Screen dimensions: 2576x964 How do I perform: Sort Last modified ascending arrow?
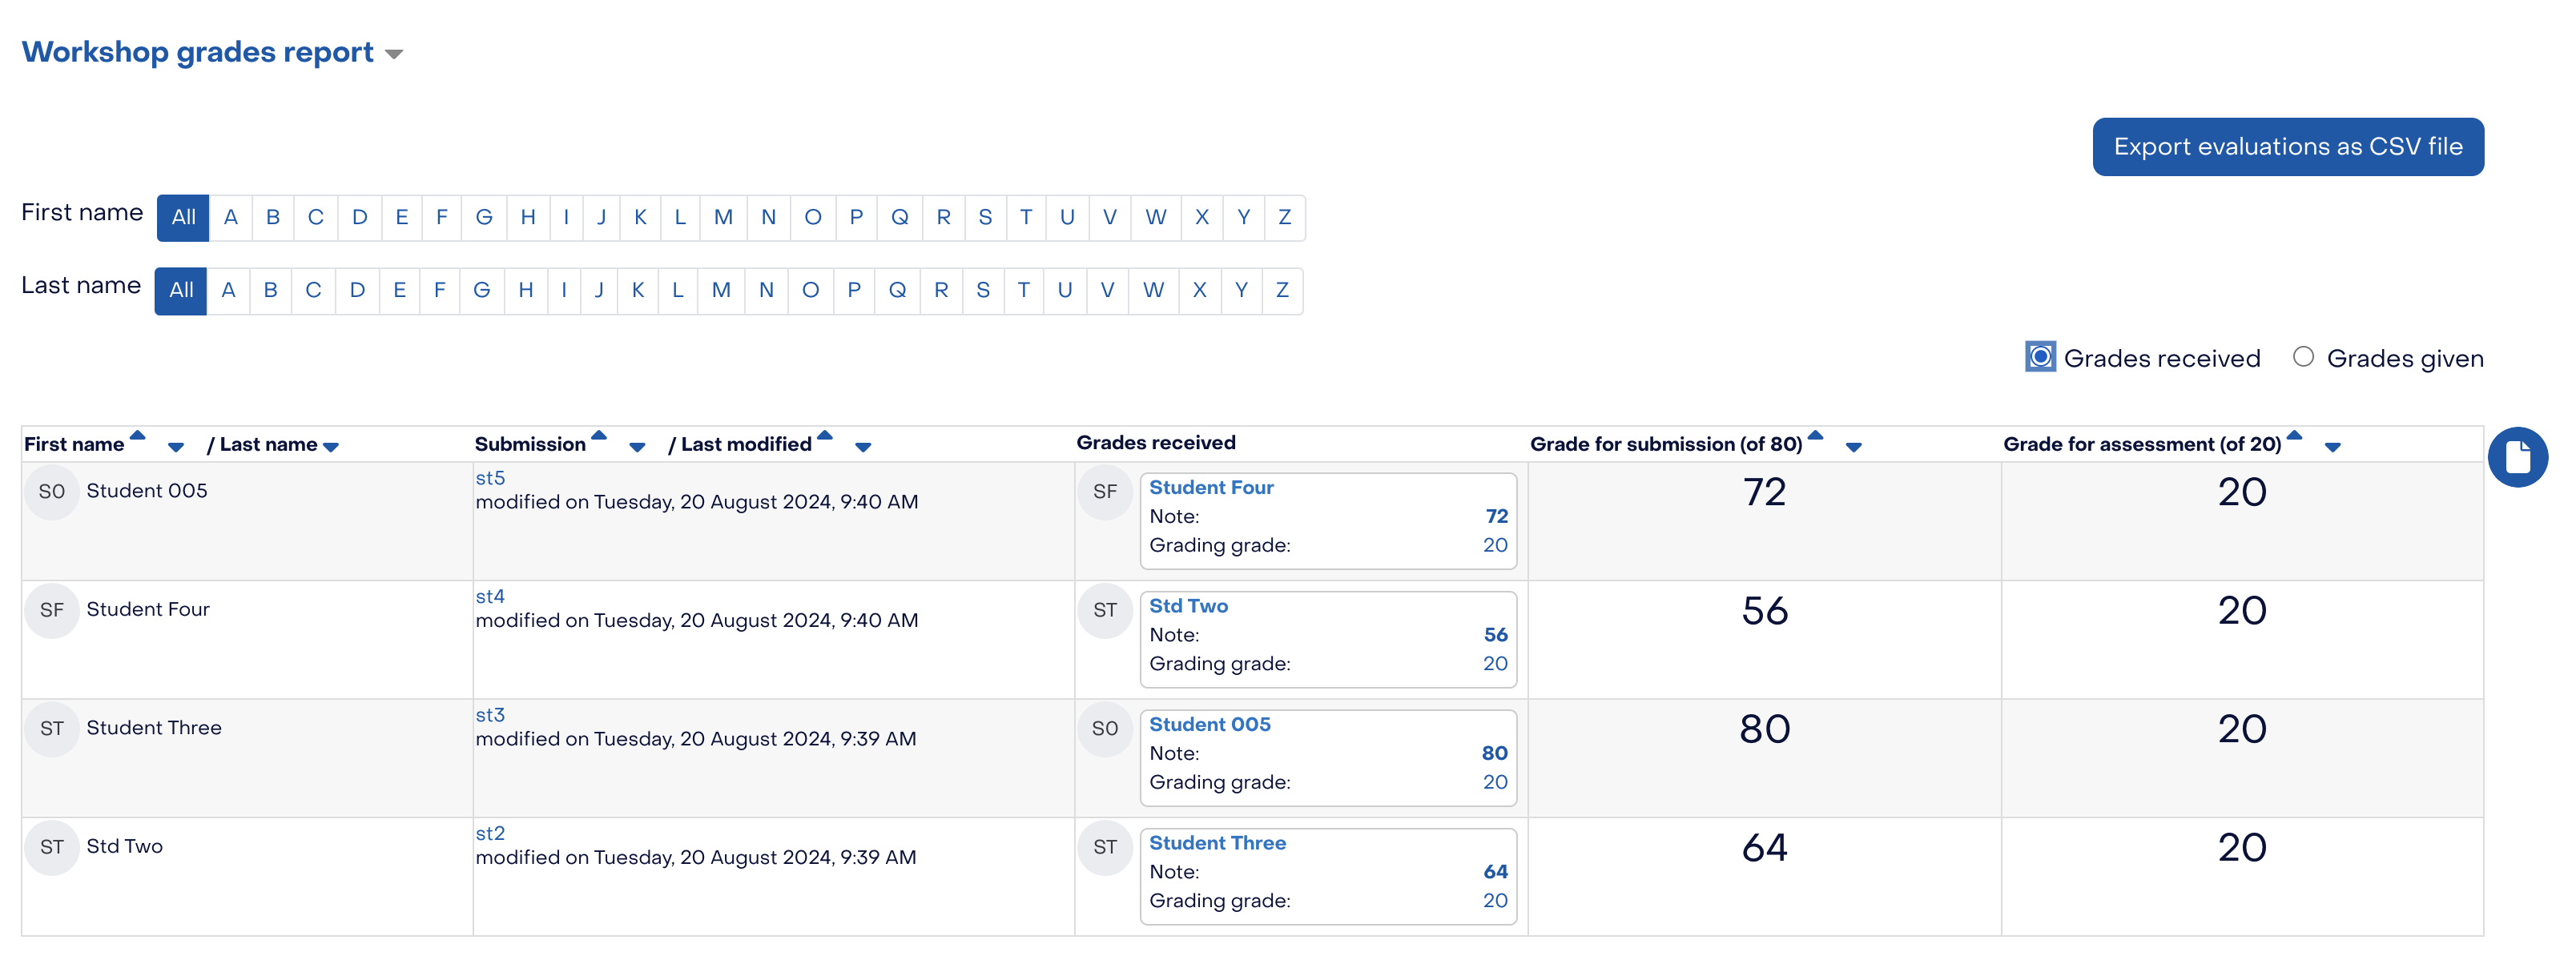click(825, 435)
